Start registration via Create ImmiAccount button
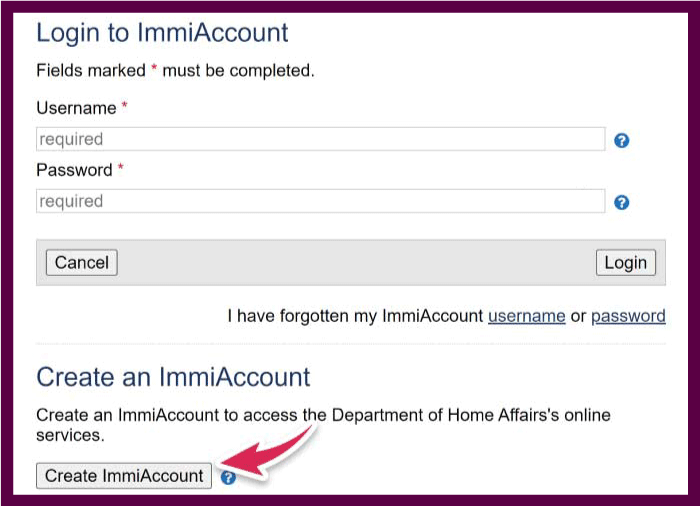 [x=124, y=476]
